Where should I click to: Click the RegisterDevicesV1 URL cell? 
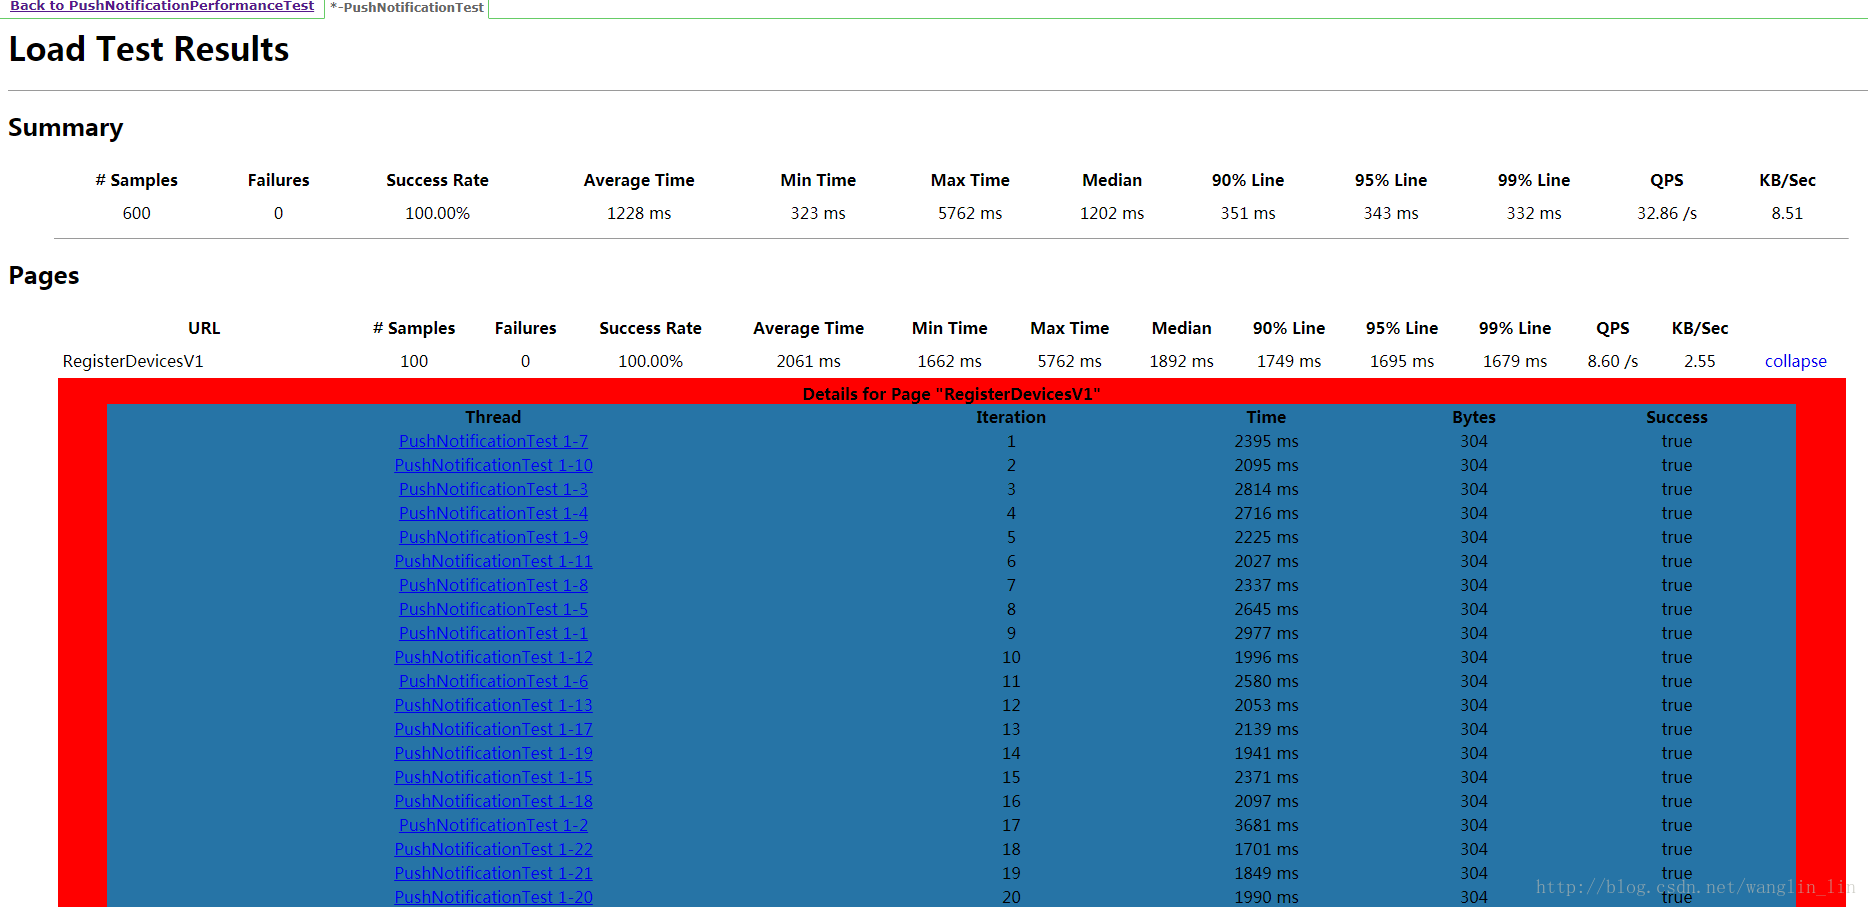133,361
